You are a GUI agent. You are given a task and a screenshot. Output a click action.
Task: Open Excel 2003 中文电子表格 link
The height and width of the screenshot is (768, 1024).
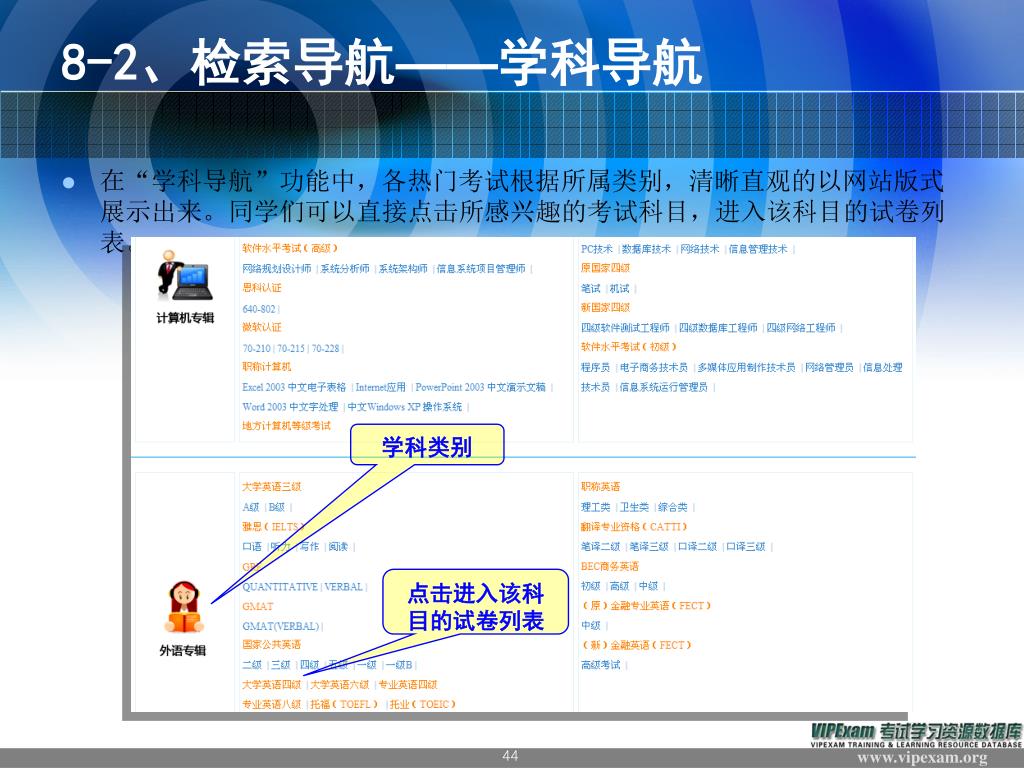pyautogui.click(x=294, y=387)
